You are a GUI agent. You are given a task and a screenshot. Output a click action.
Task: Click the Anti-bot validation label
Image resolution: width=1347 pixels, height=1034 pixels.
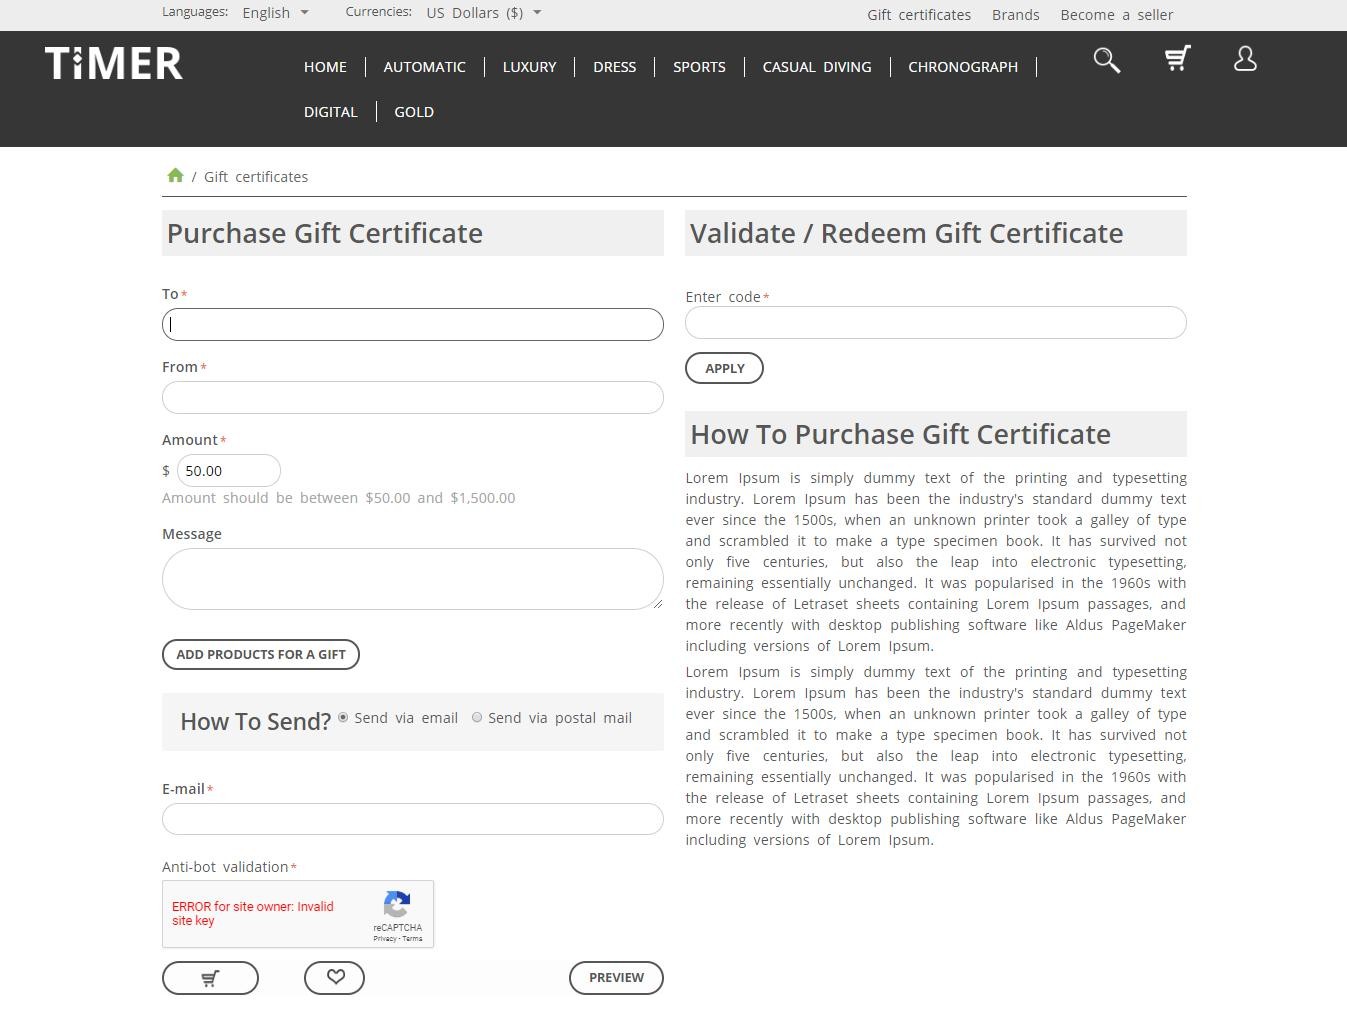click(x=225, y=867)
